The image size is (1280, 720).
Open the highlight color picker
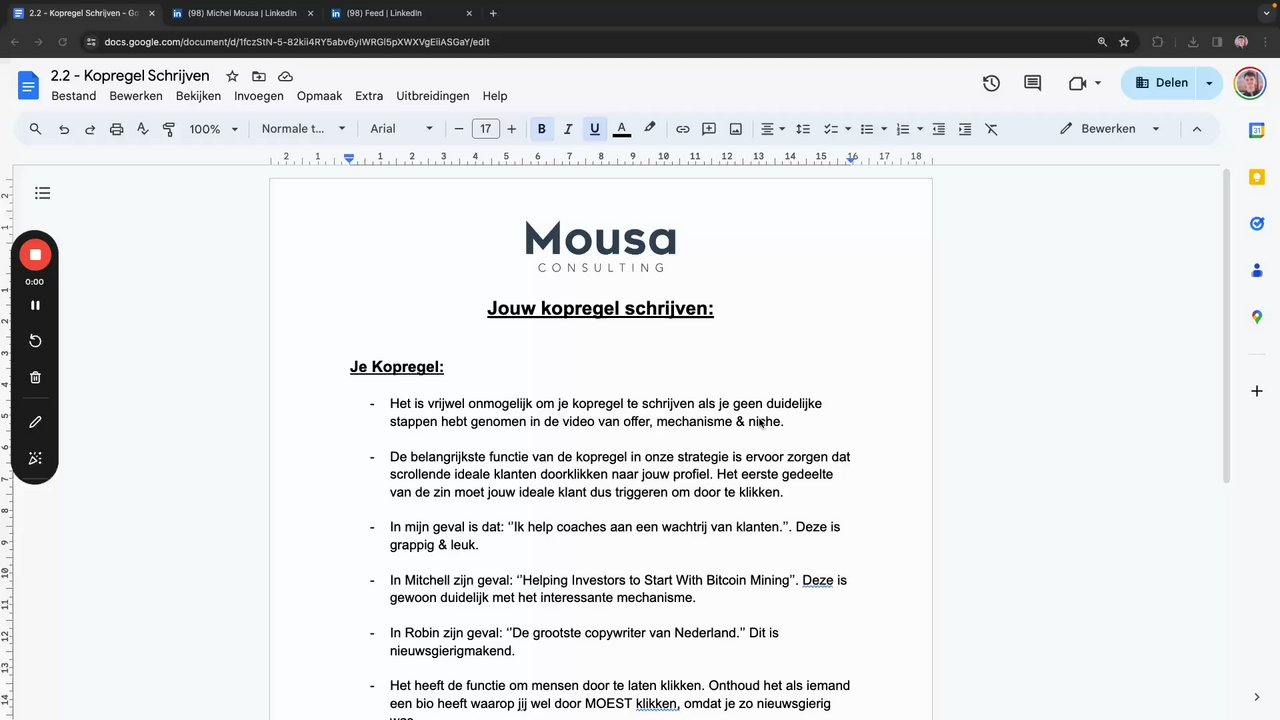pyautogui.click(x=650, y=129)
